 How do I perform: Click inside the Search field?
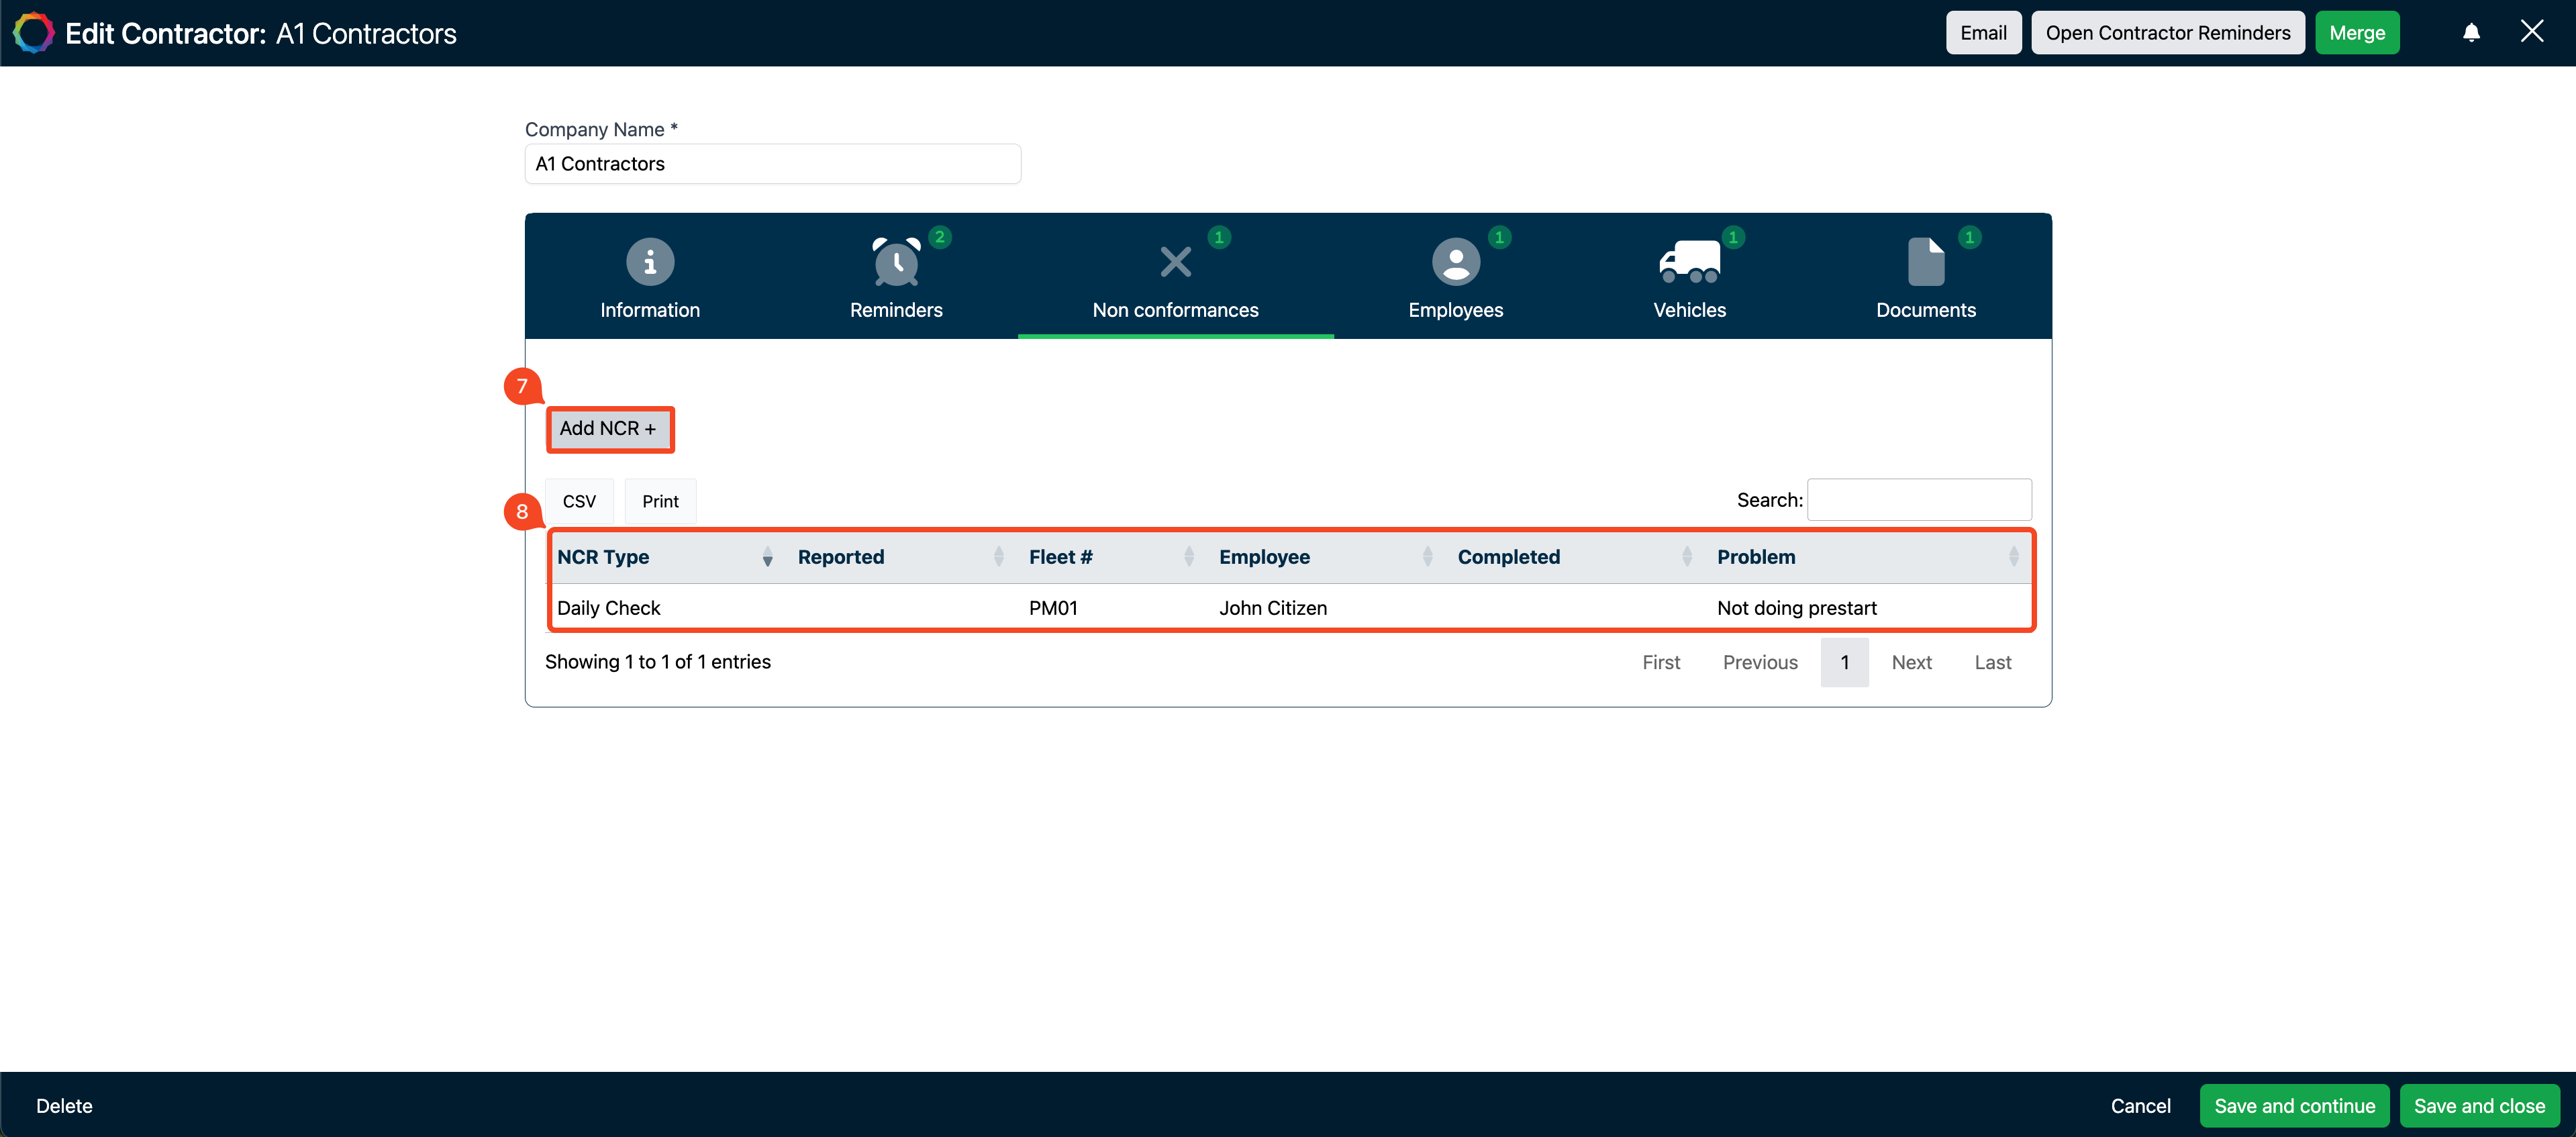pyautogui.click(x=1918, y=499)
